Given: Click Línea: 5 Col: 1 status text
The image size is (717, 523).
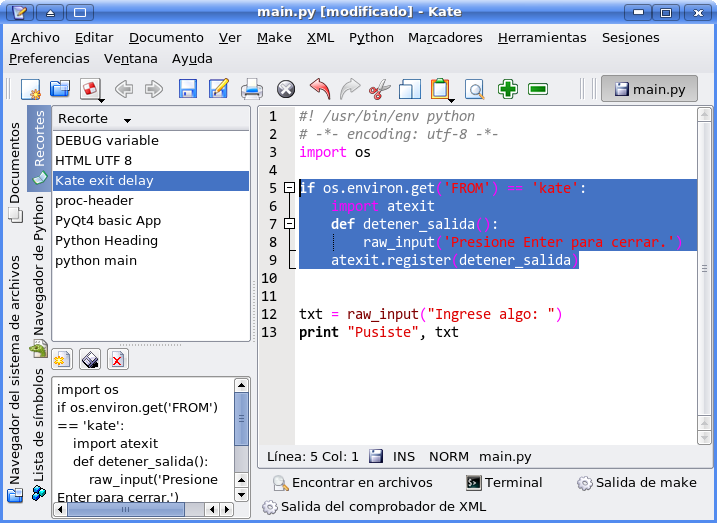Looking at the screenshot, I should [313, 456].
